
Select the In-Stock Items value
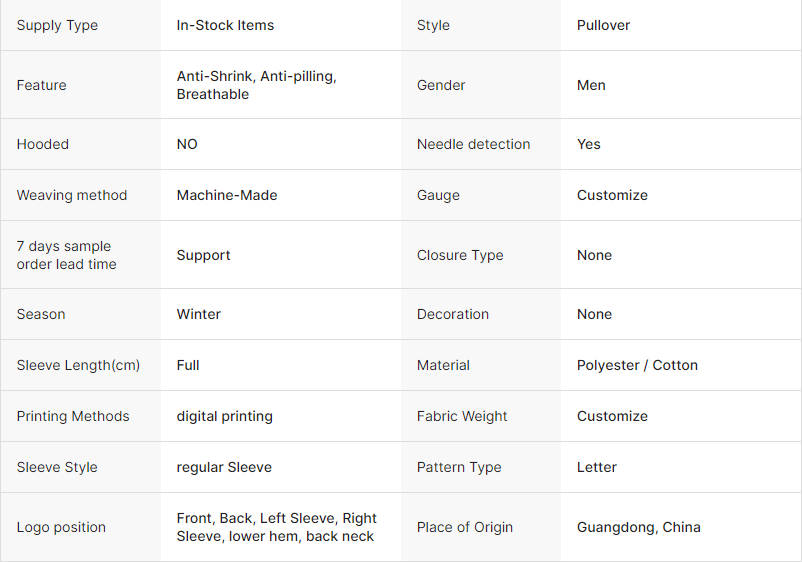(x=225, y=25)
